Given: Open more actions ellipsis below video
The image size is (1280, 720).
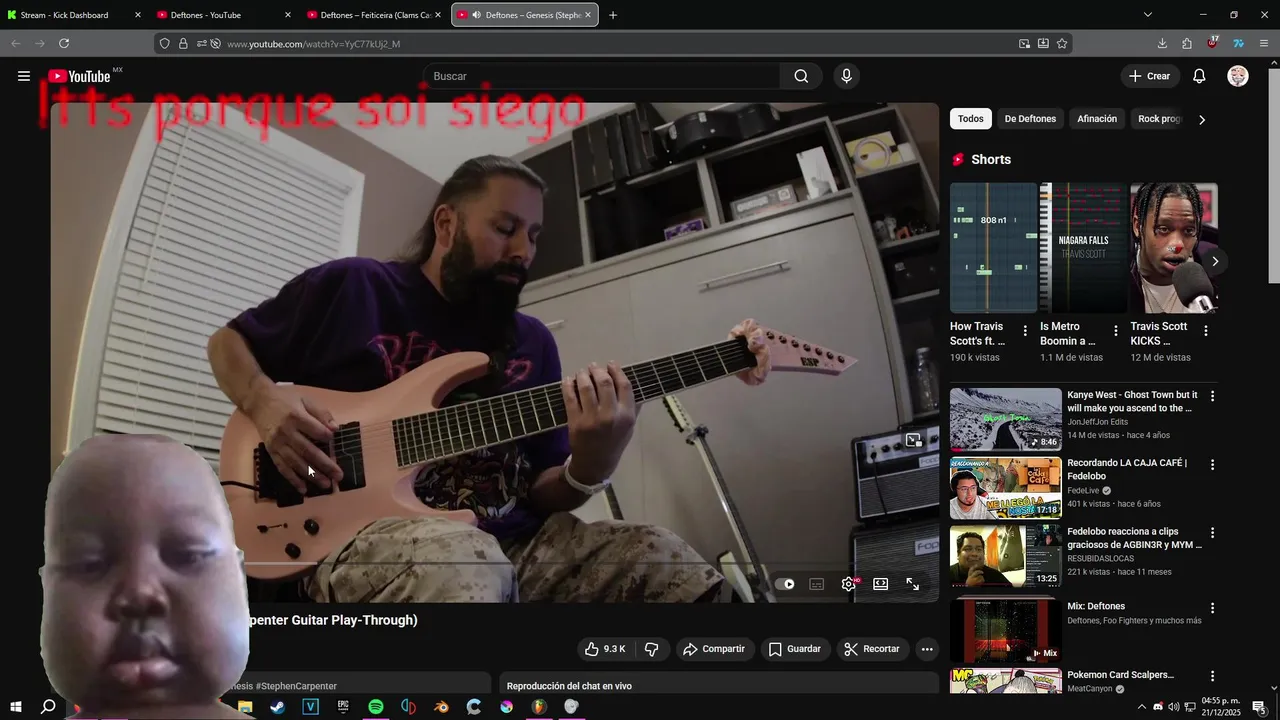Looking at the screenshot, I should coord(927,649).
